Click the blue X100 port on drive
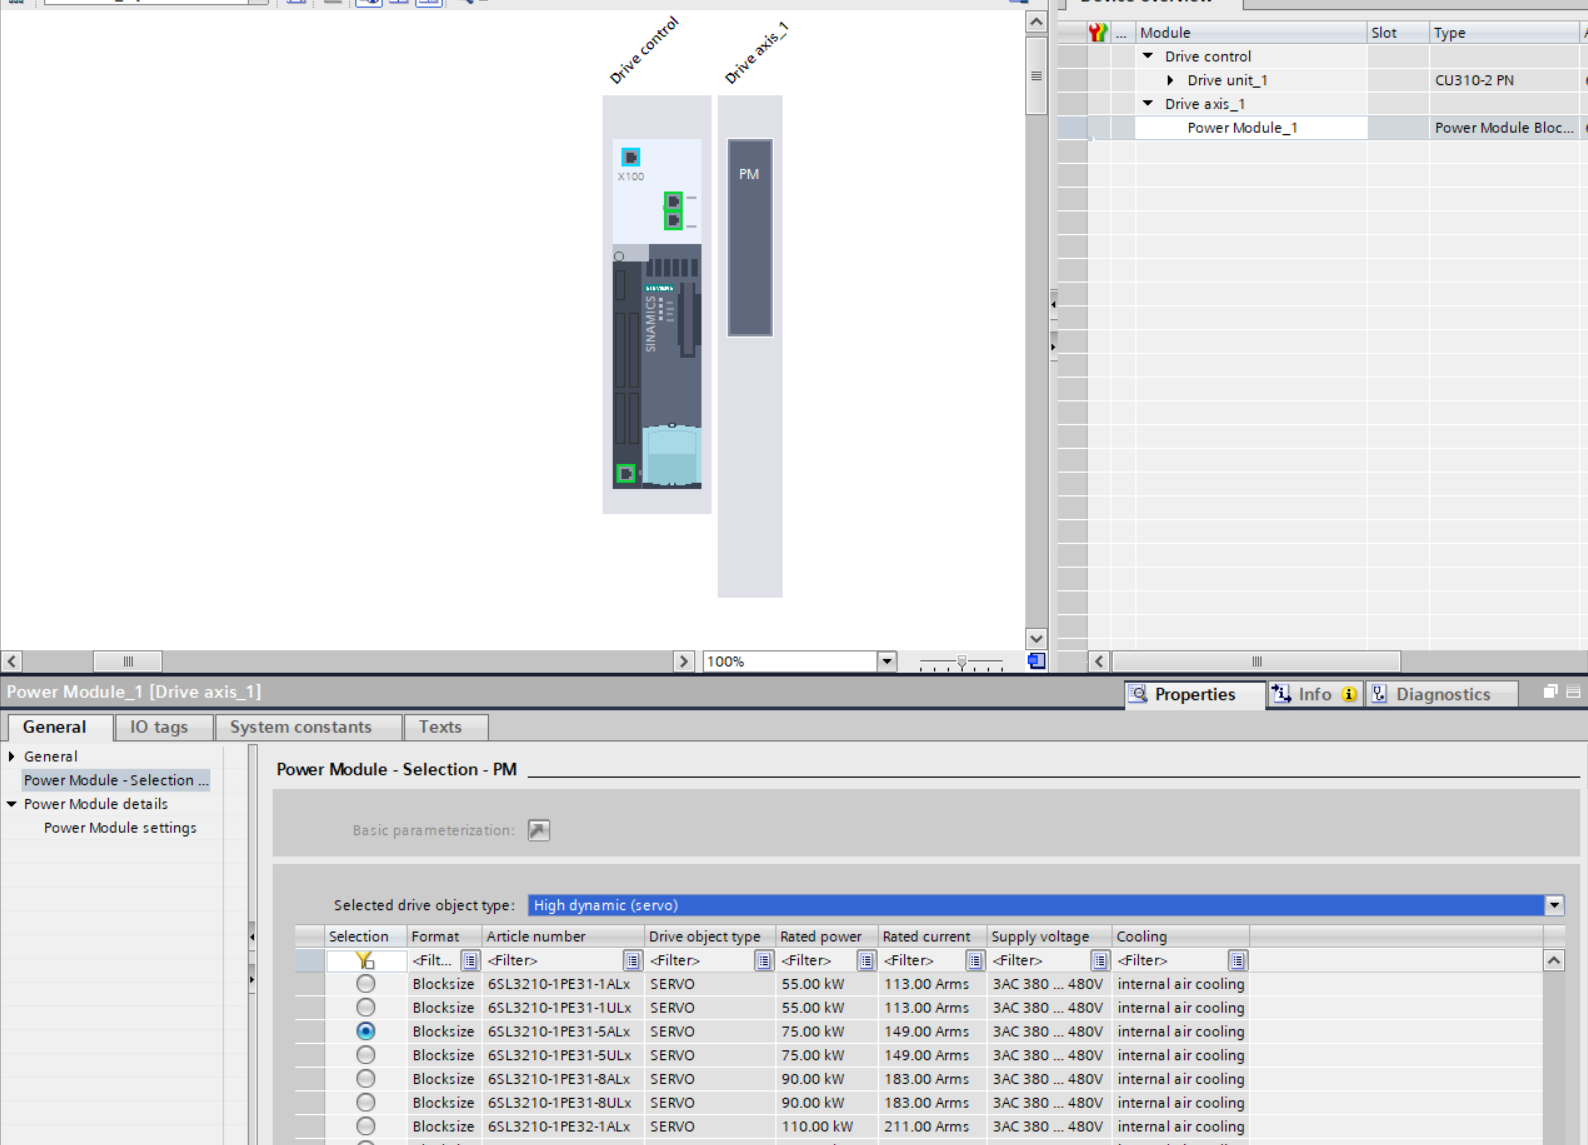 click(630, 157)
